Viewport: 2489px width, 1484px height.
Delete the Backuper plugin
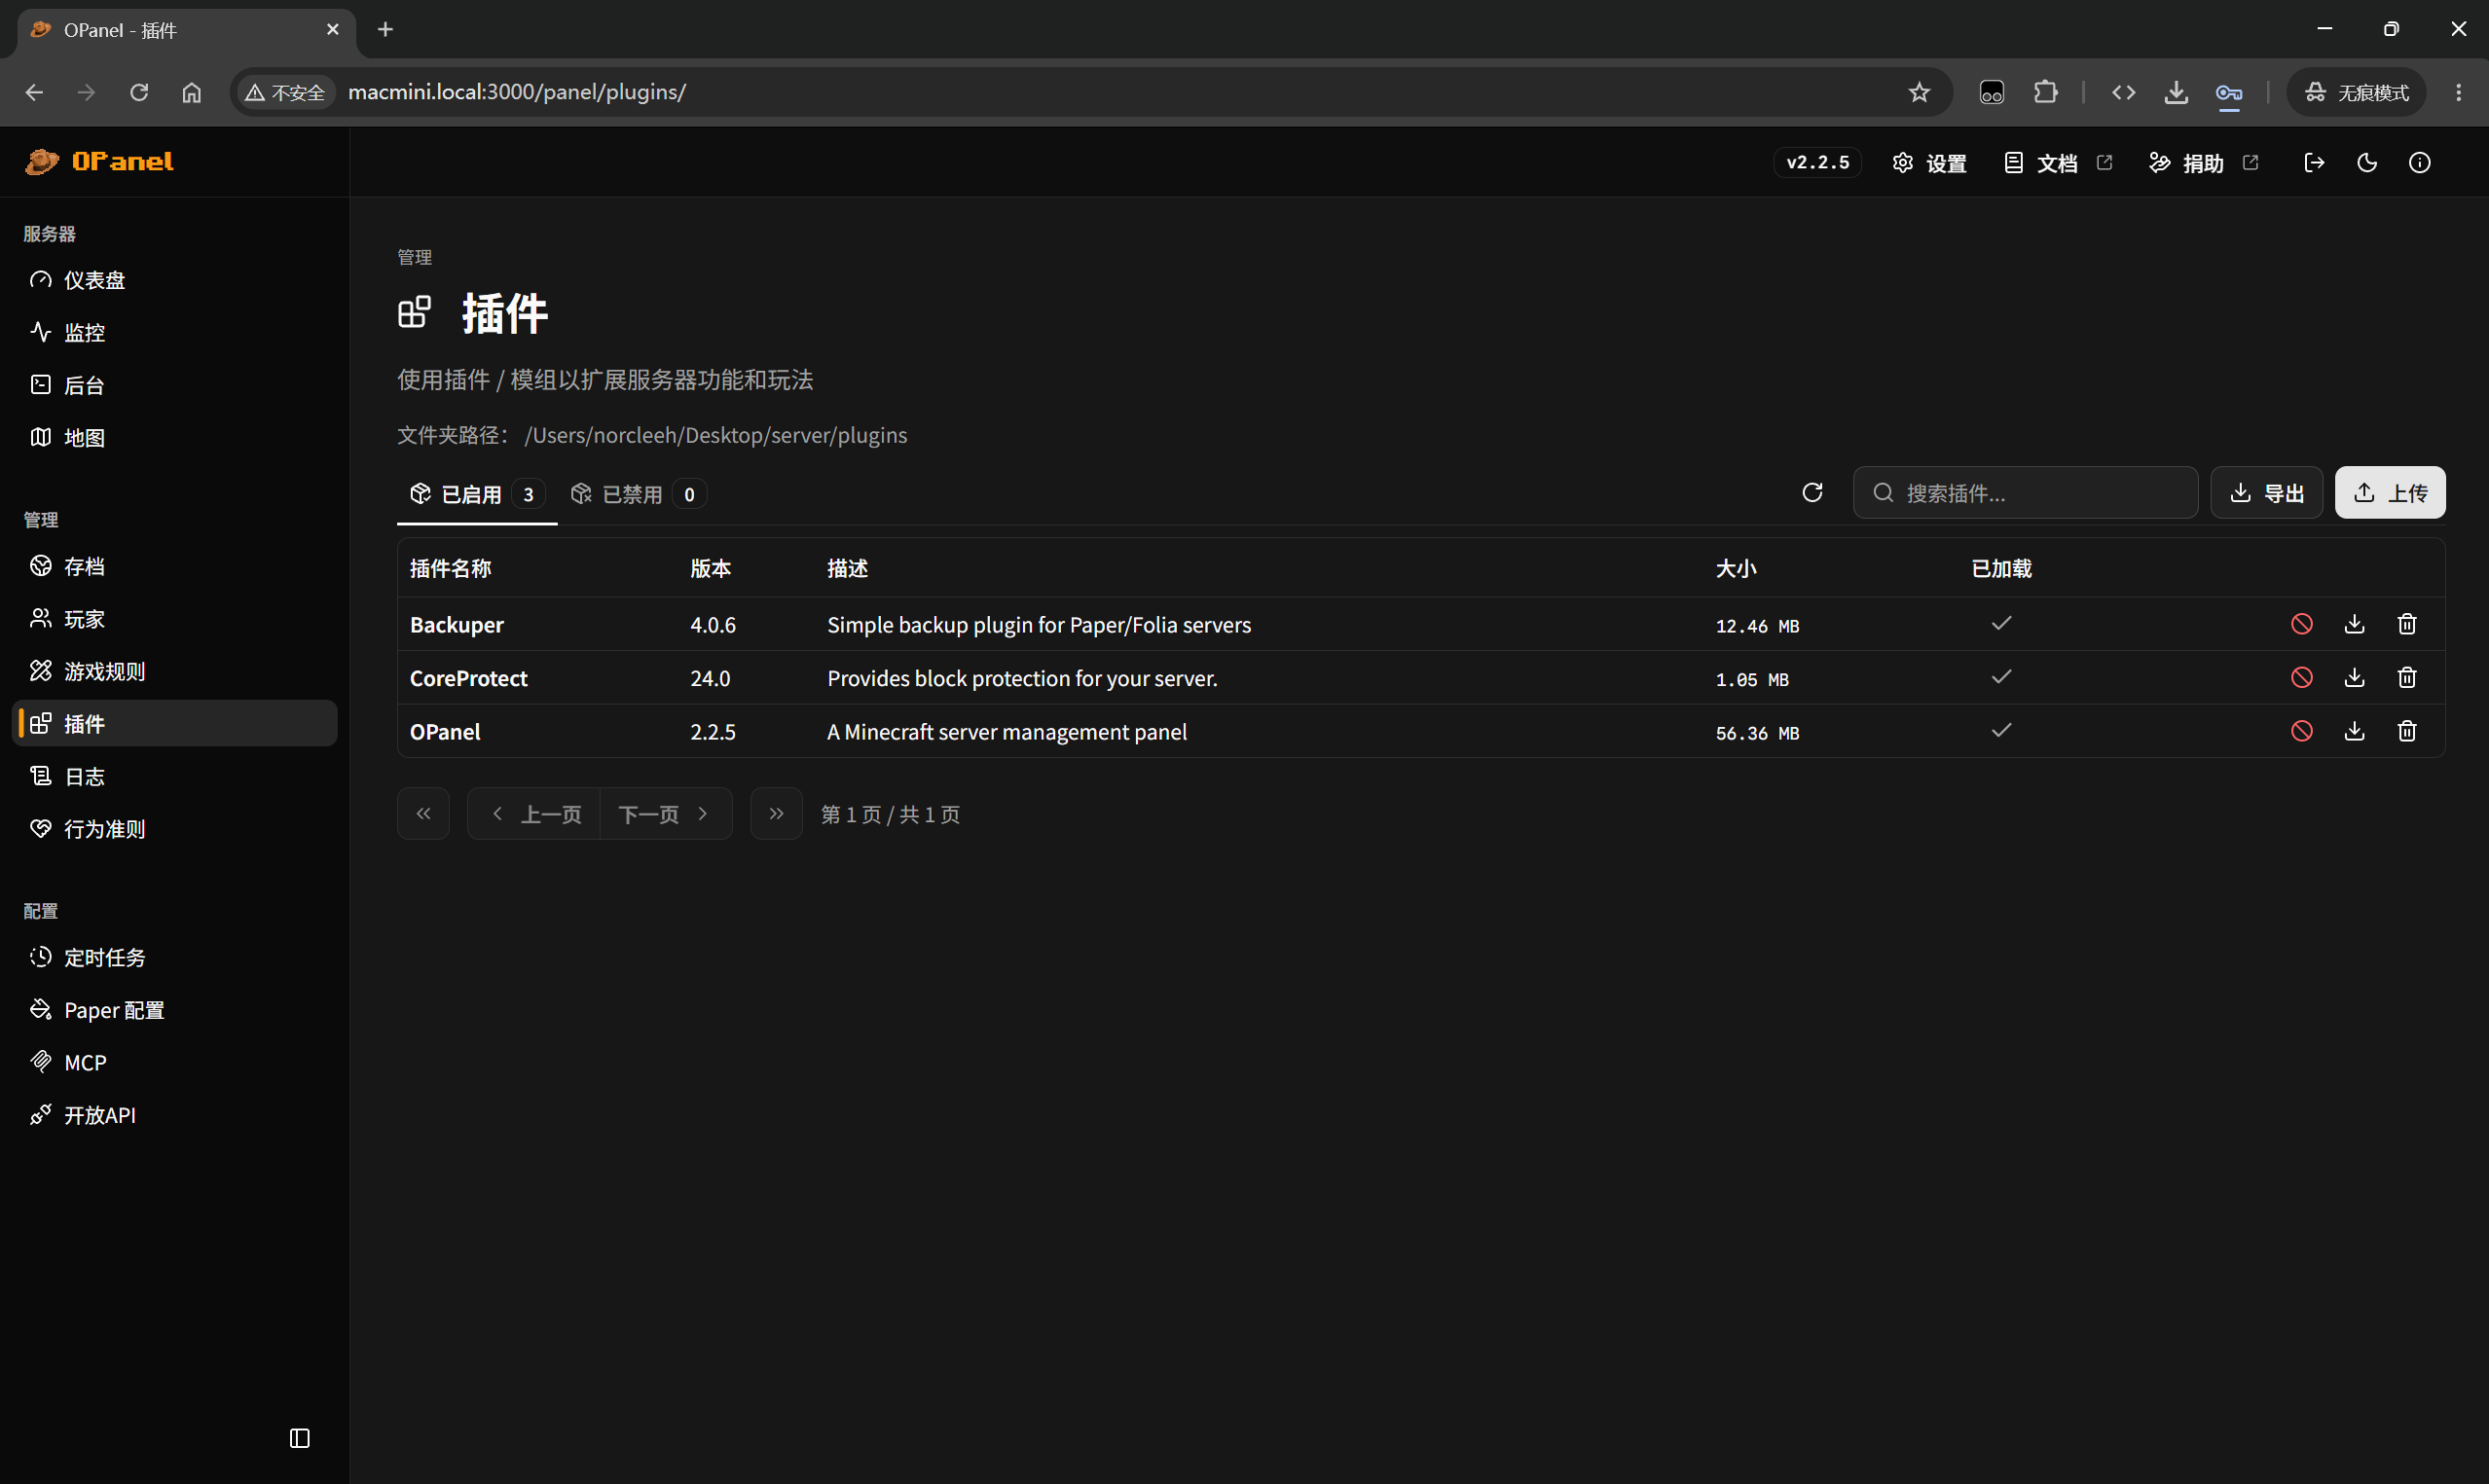[x=2406, y=624]
